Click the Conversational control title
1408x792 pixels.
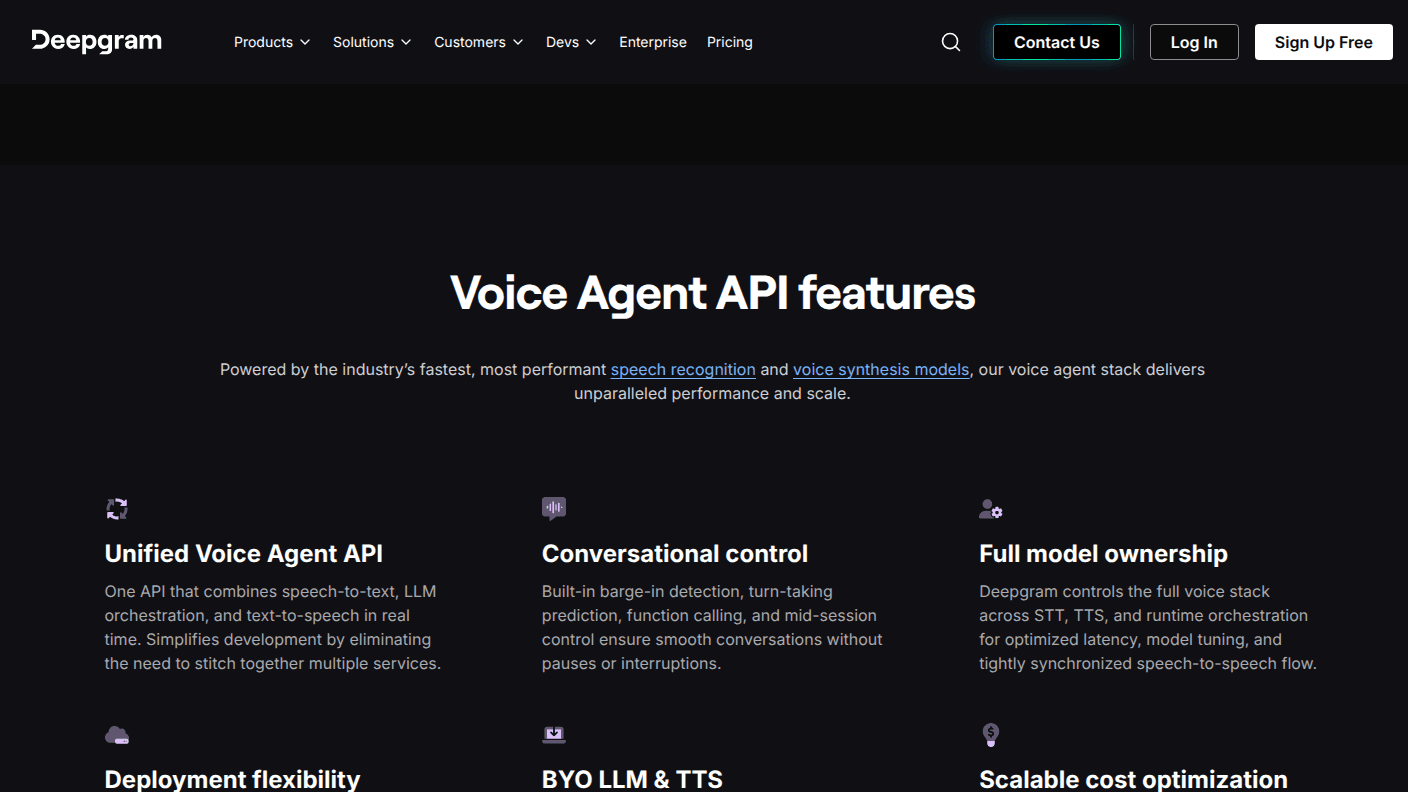(675, 553)
